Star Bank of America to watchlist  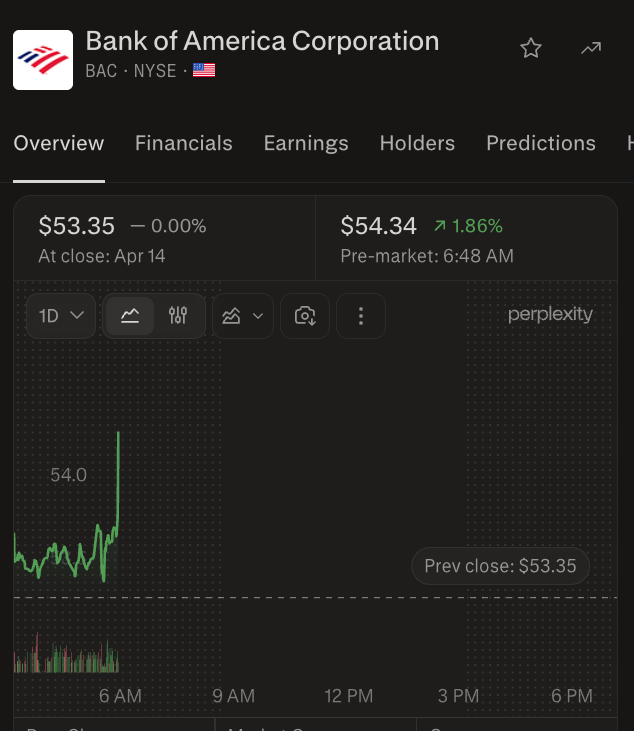click(531, 48)
